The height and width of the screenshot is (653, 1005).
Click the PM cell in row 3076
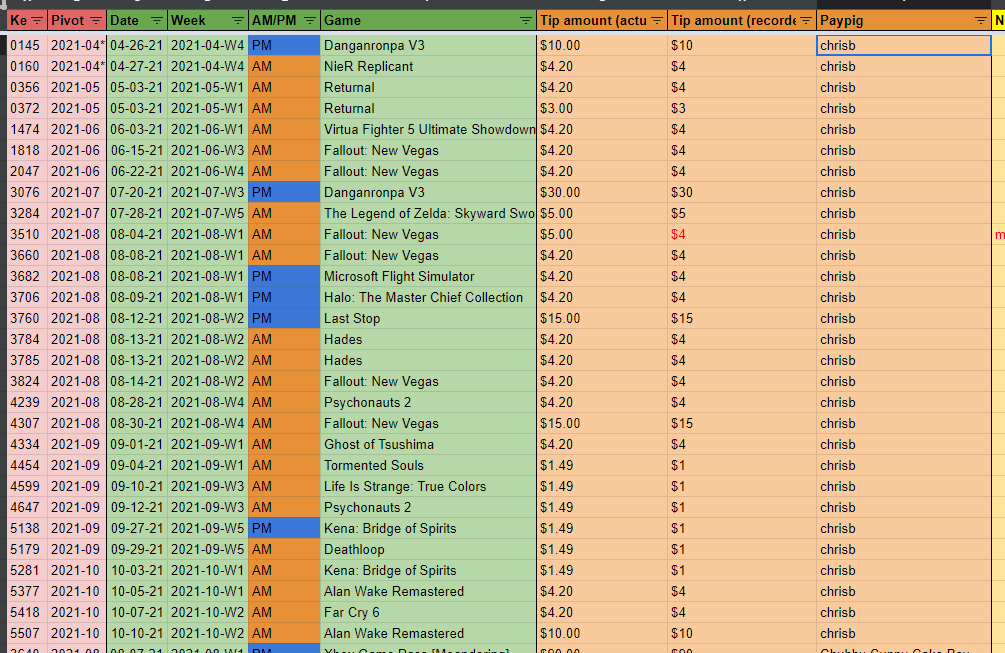pyautogui.click(x=284, y=192)
